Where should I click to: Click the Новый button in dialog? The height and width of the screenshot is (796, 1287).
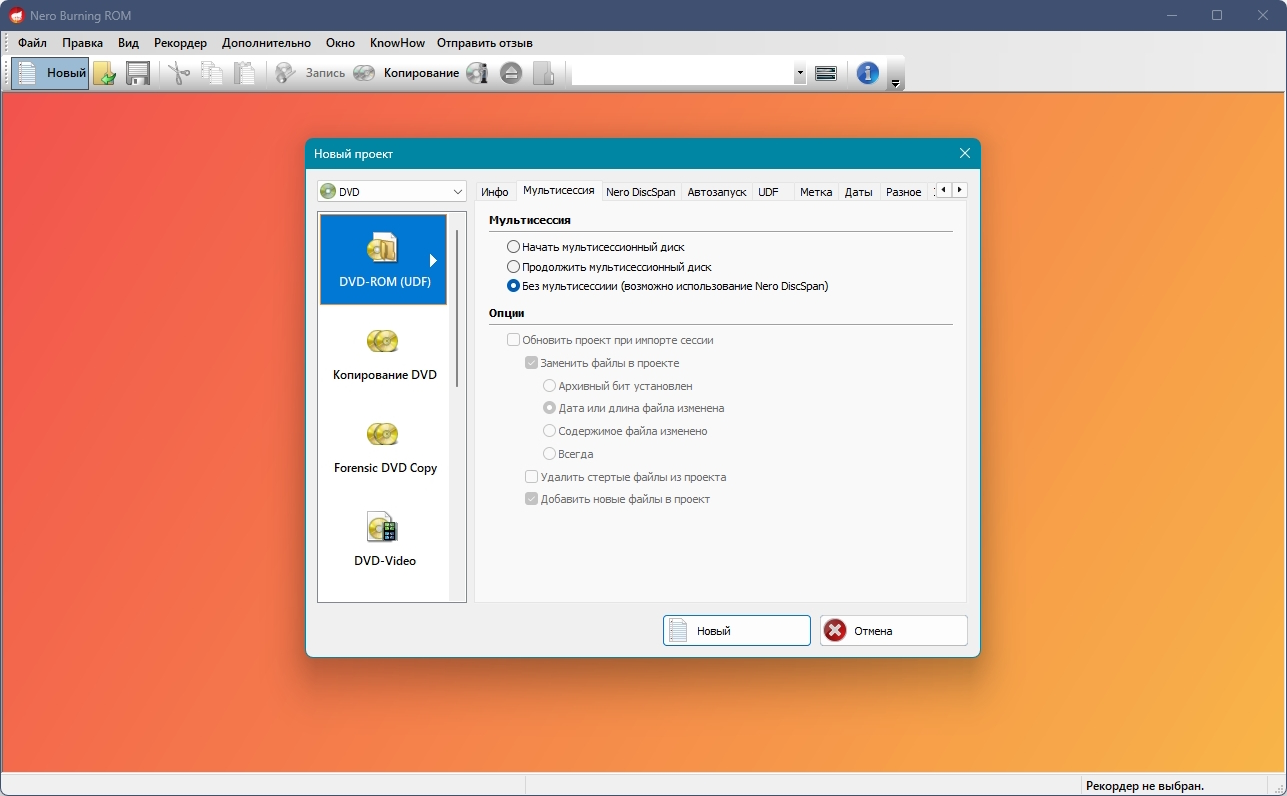pos(736,631)
